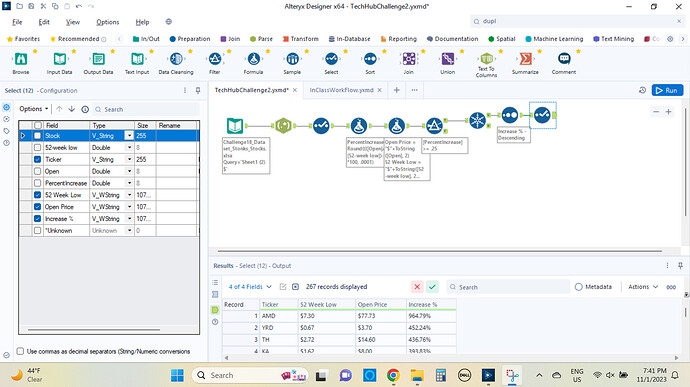Screen dimensions: 690x387
Task: Select the Formula tool
Action: point(253,59)
